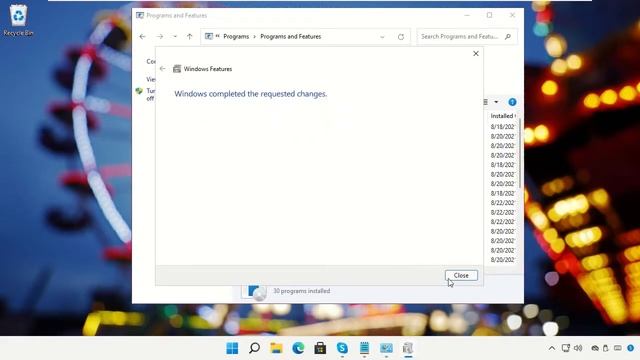
Task: Open the notification badge in tray
Action: tap(631, 348)
